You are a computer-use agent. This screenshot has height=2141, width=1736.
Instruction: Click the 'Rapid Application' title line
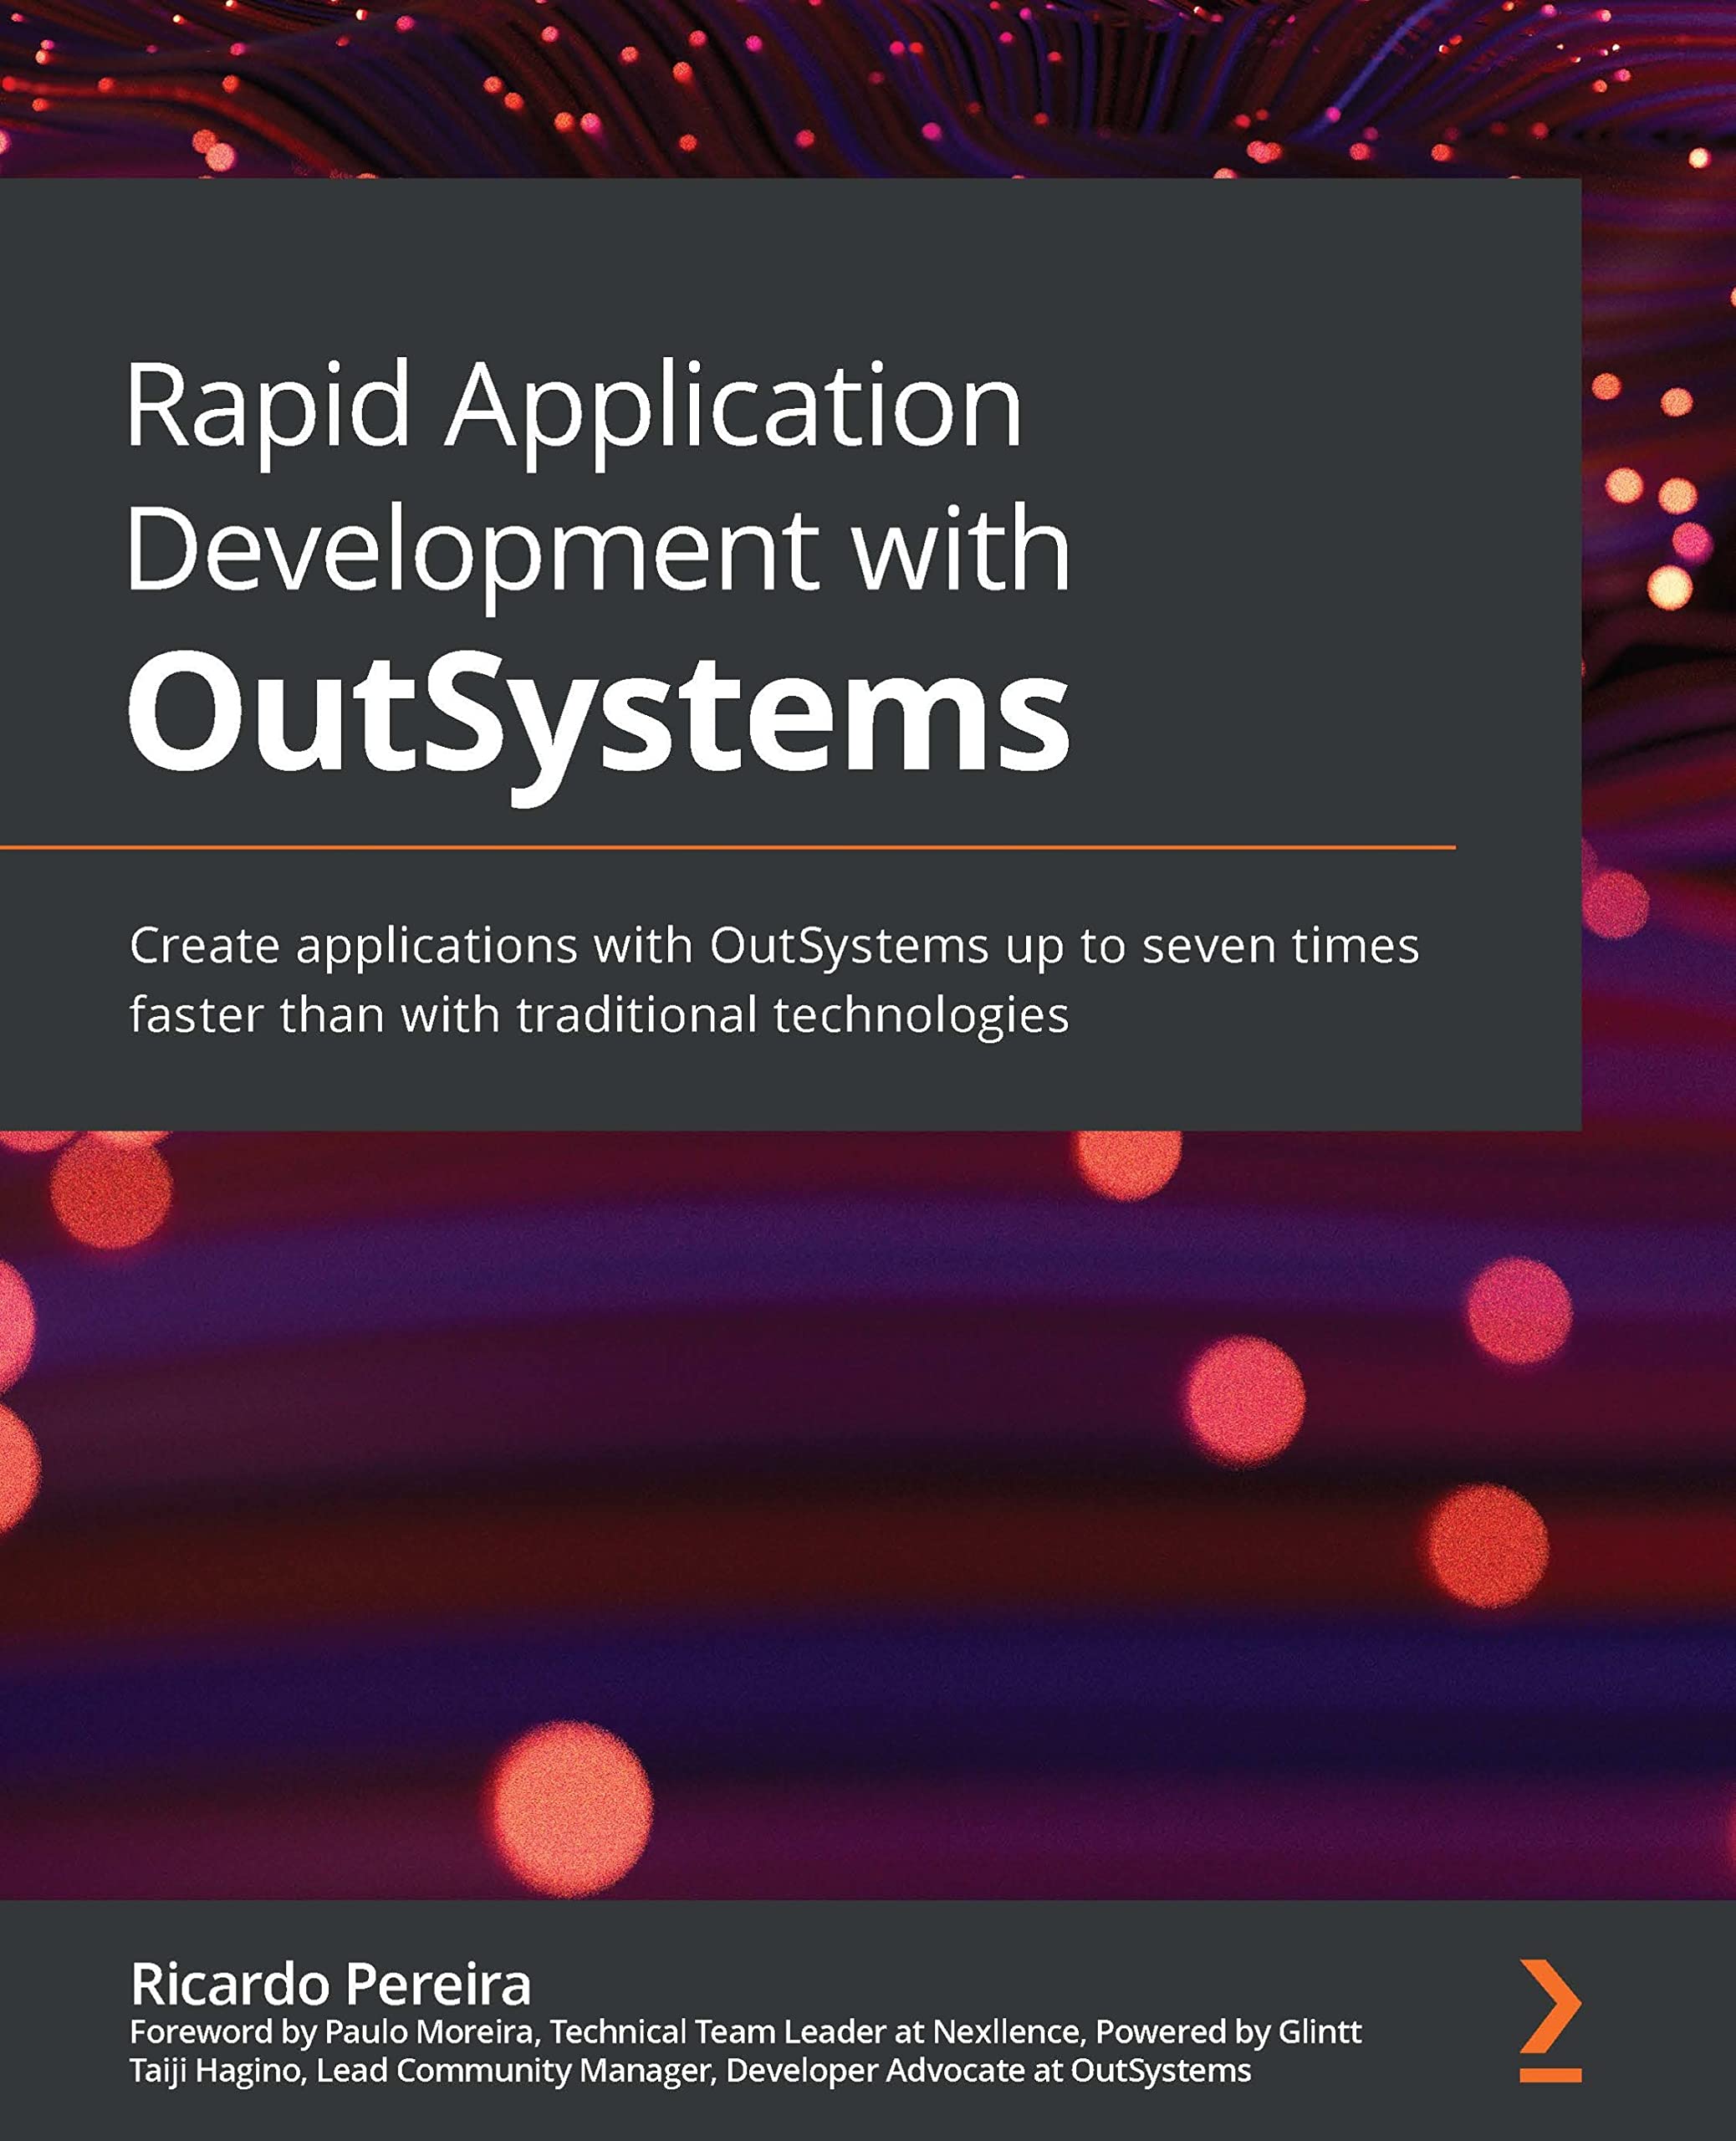pos(574,410)
